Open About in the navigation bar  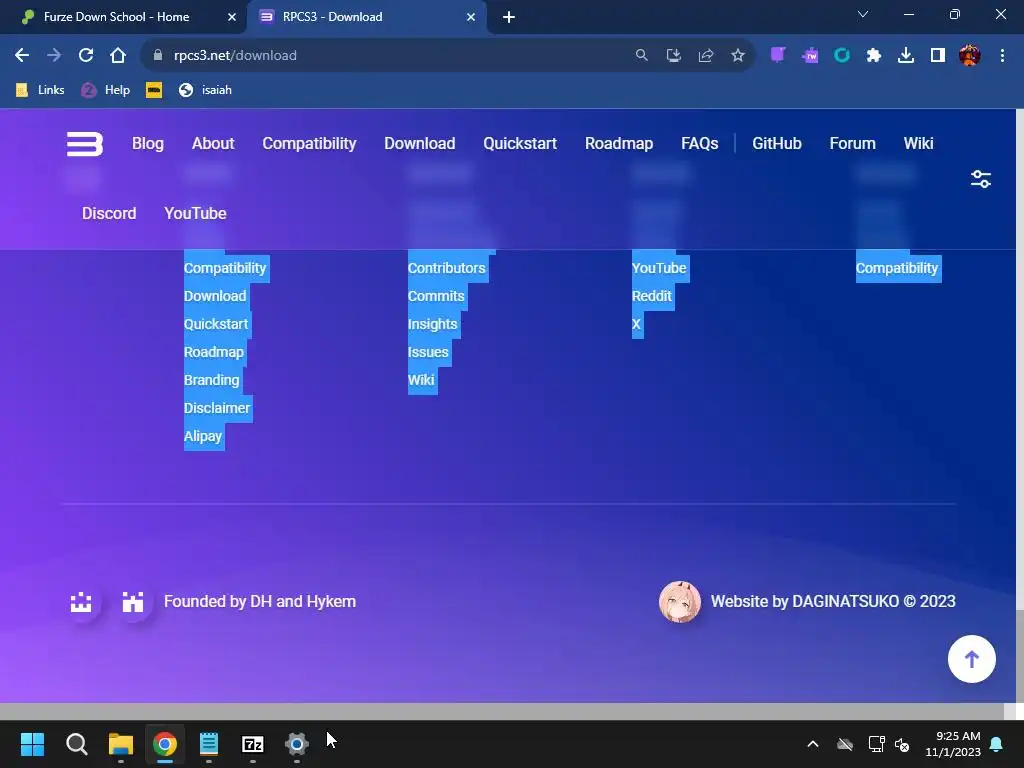[213, 144]
